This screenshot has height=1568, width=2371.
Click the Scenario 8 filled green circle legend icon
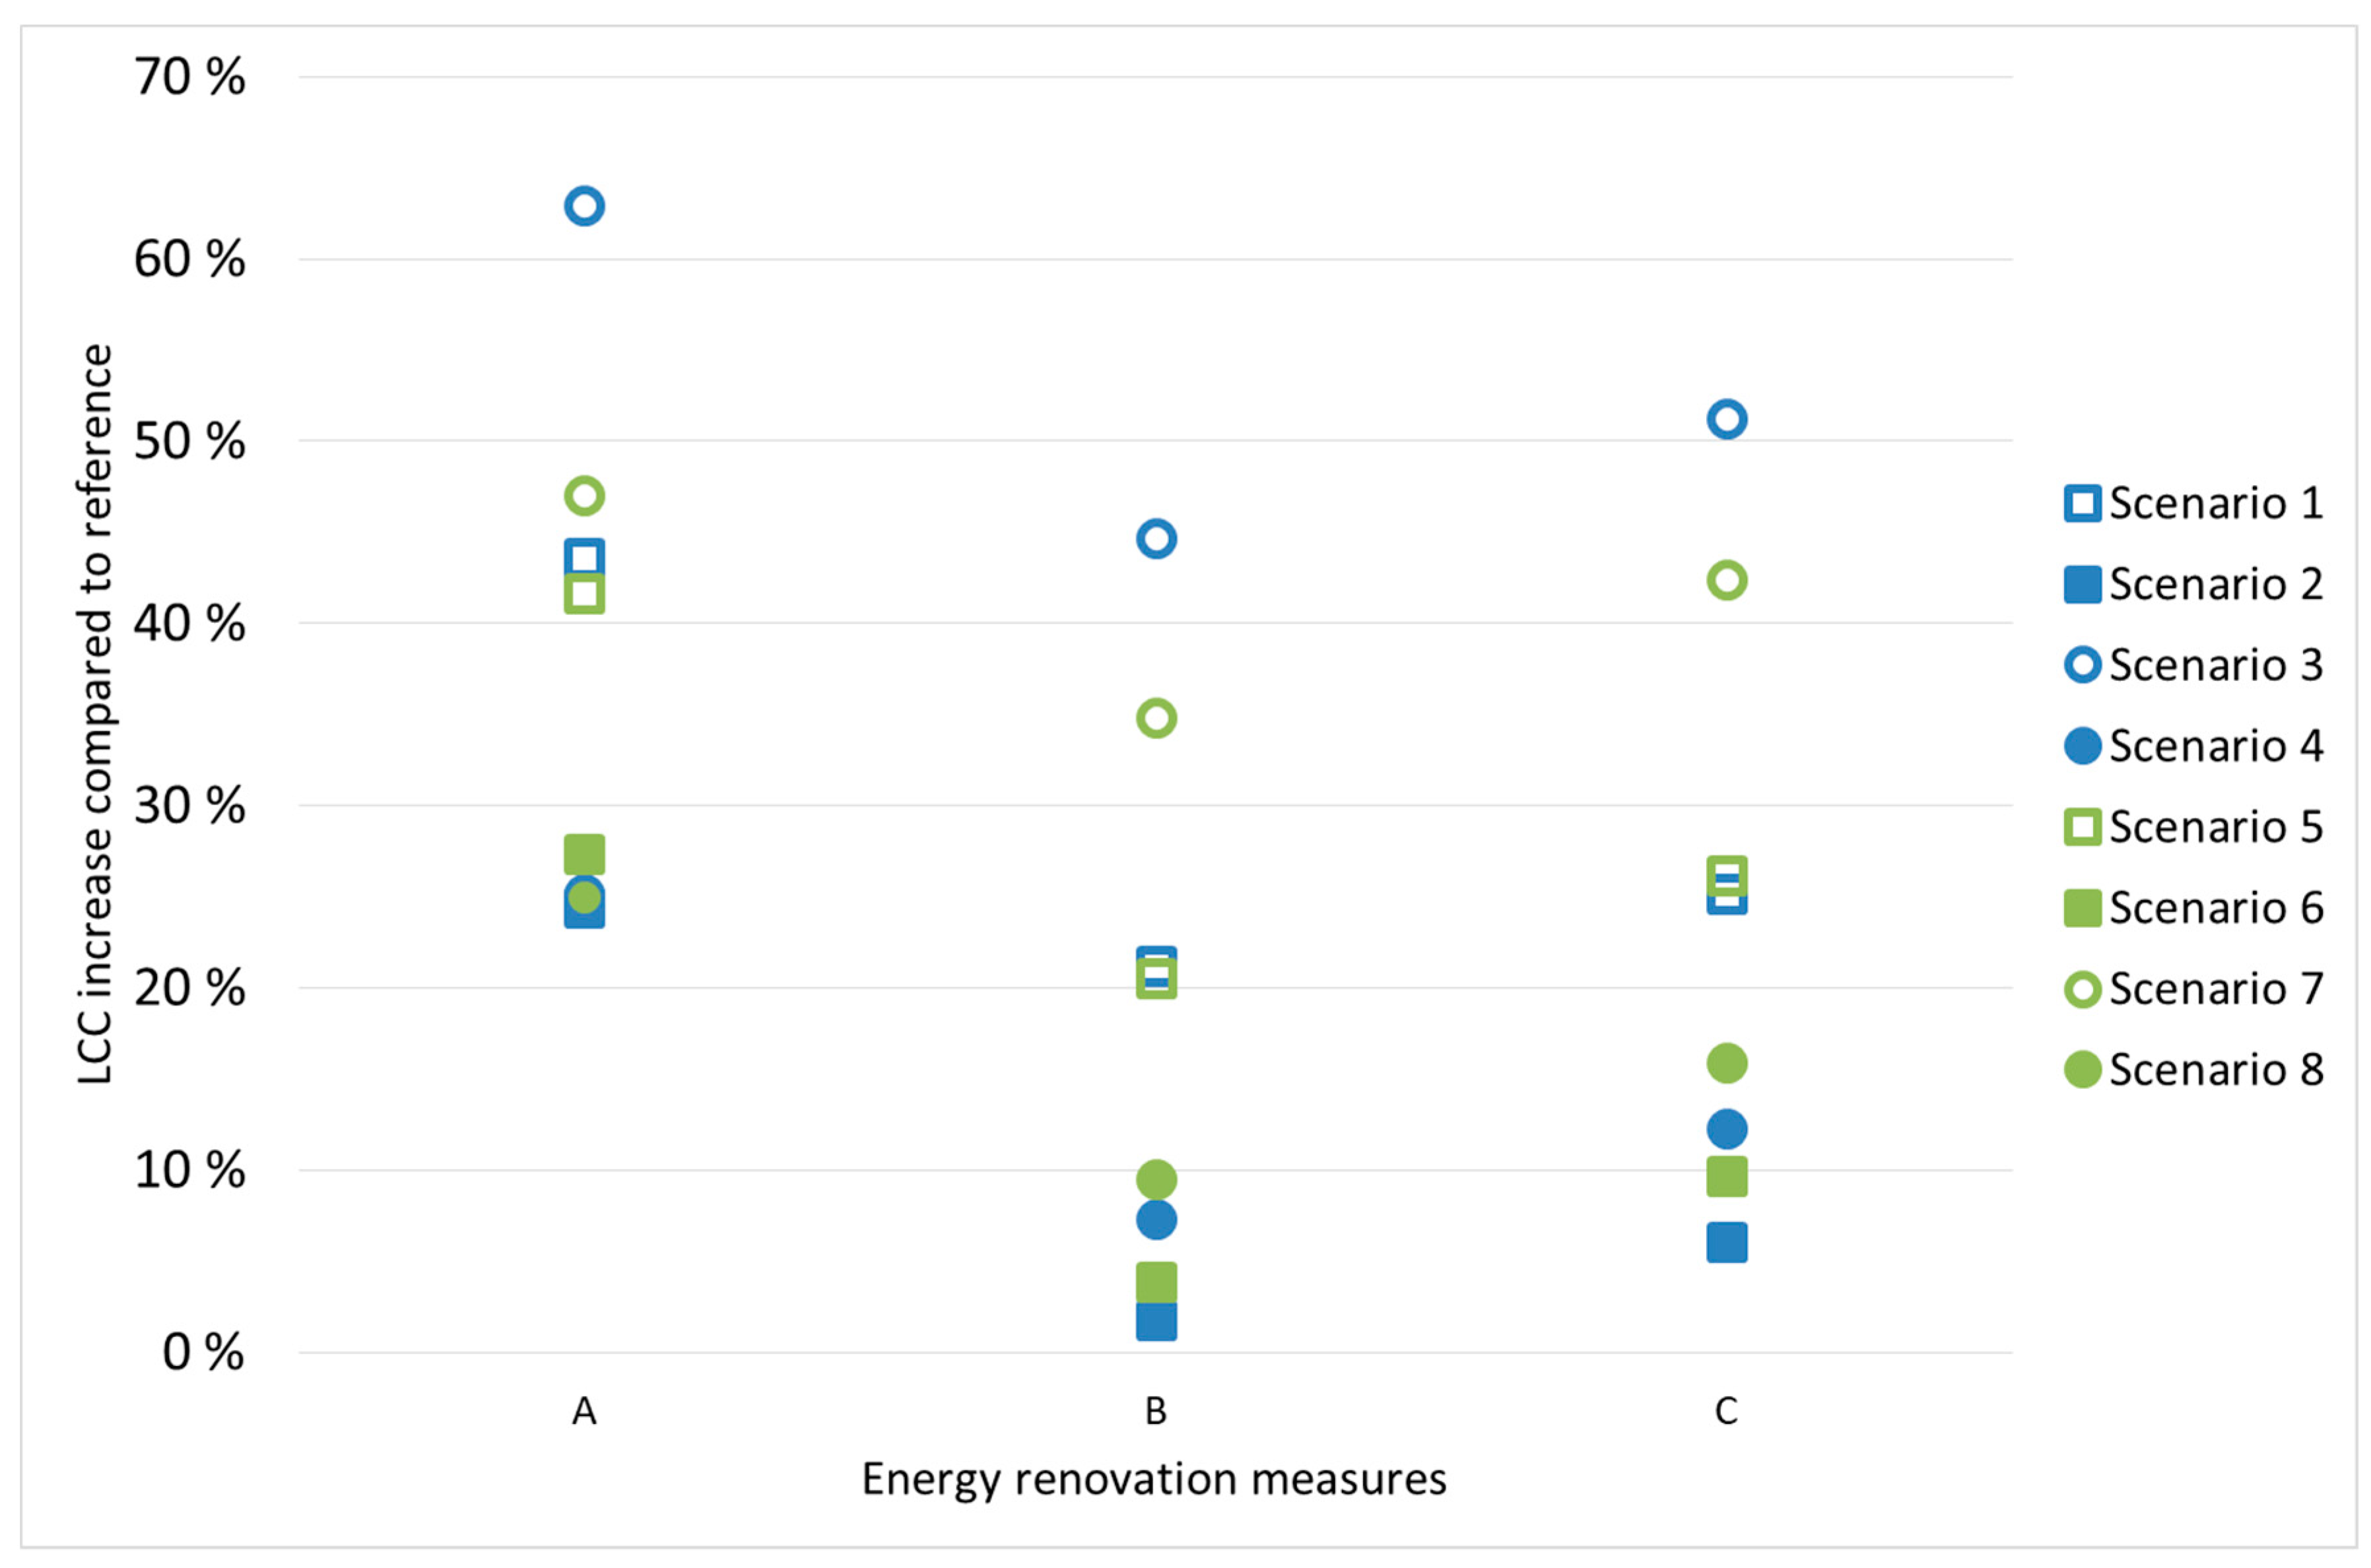(2082, 1070)
